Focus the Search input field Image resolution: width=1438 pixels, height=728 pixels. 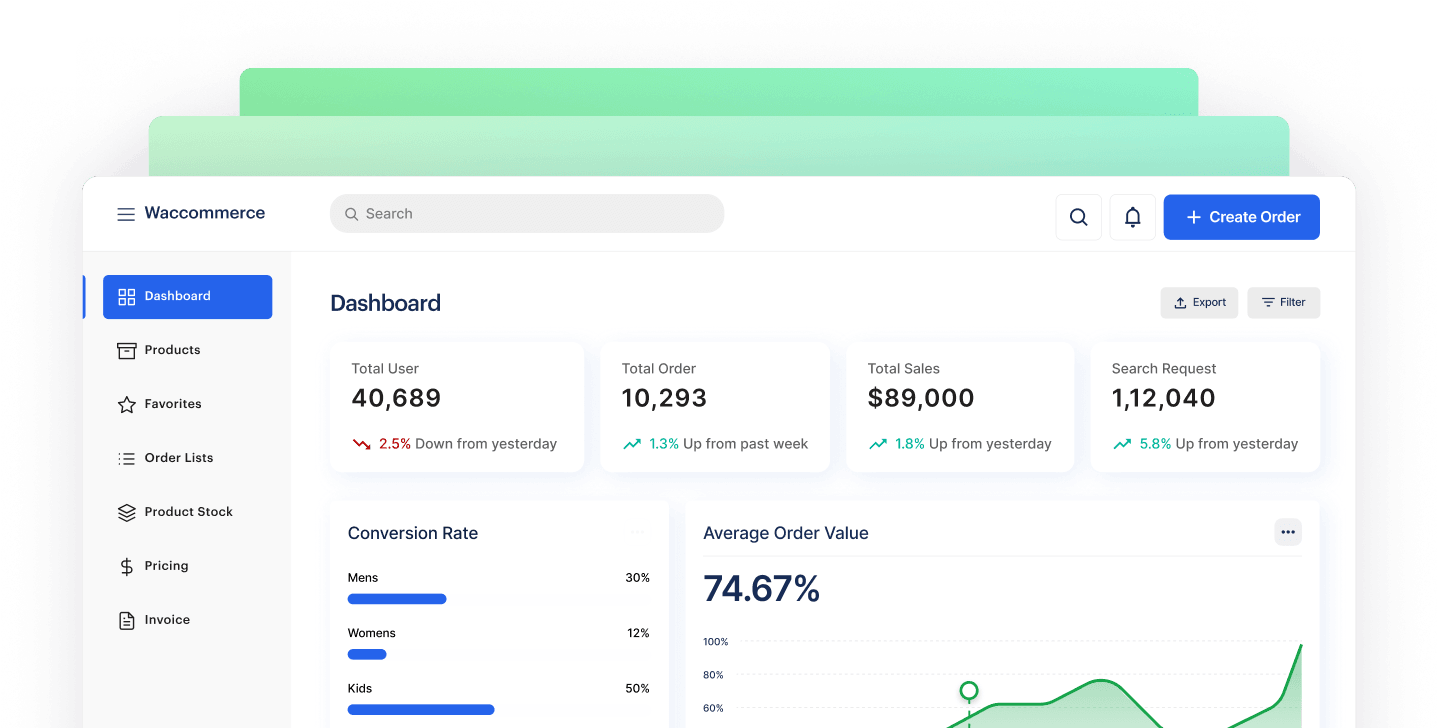tap(527, 214)
